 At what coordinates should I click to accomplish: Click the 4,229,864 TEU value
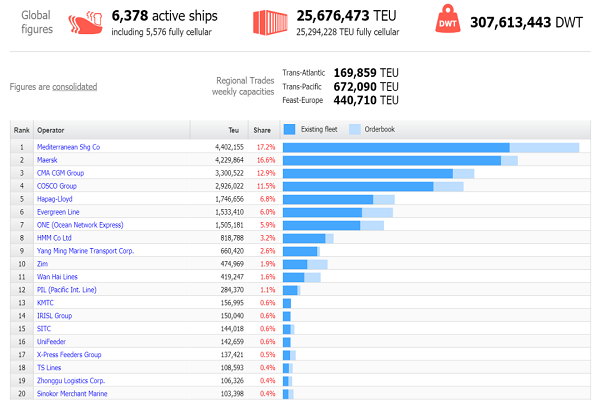pyautogui.click(x=229, y=160)
